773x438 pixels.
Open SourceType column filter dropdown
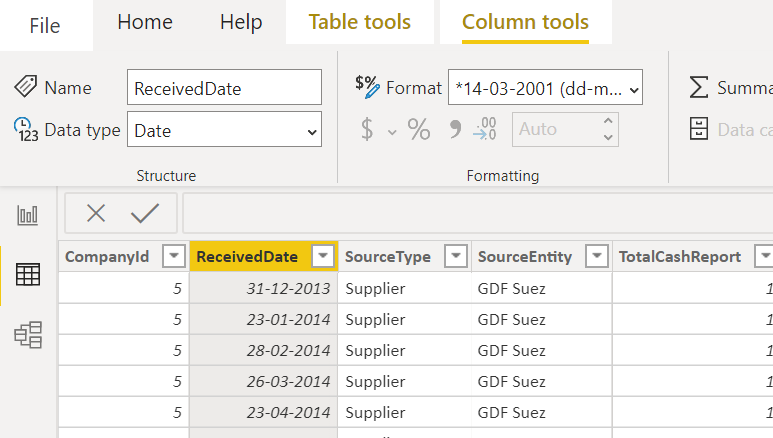point(456,256)
